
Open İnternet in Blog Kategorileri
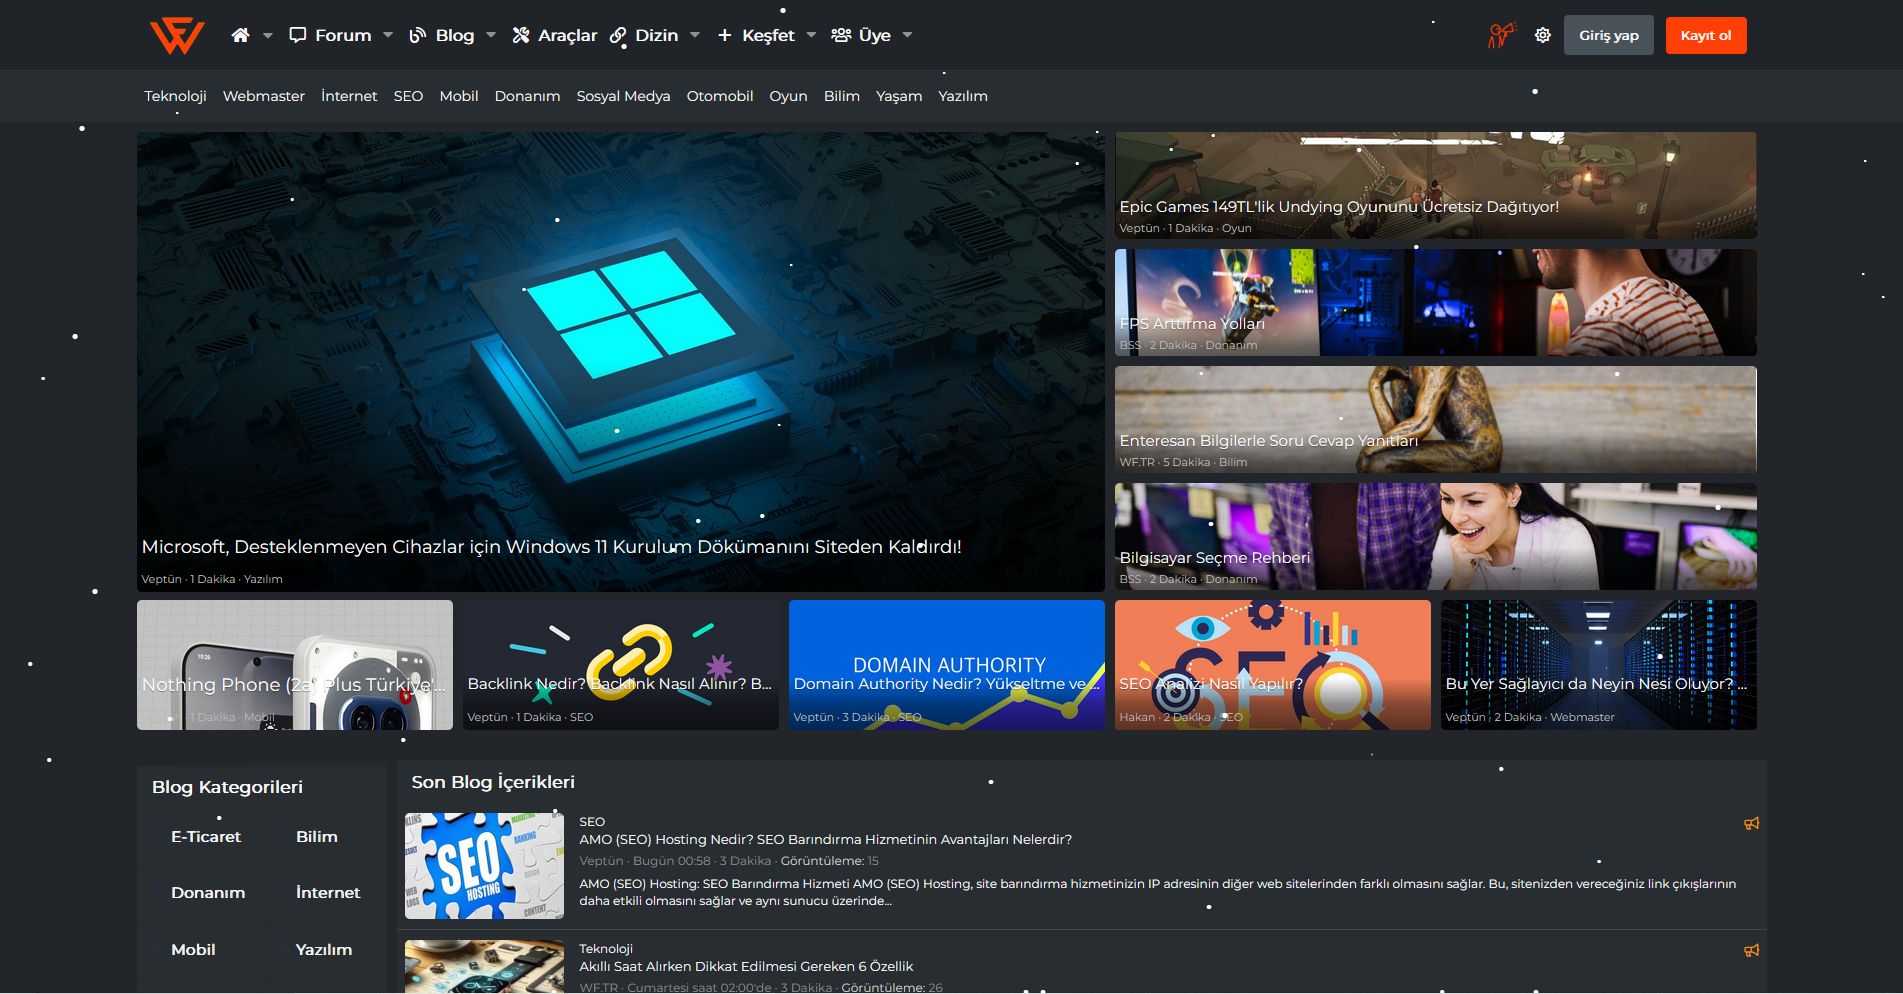point(328,893)
